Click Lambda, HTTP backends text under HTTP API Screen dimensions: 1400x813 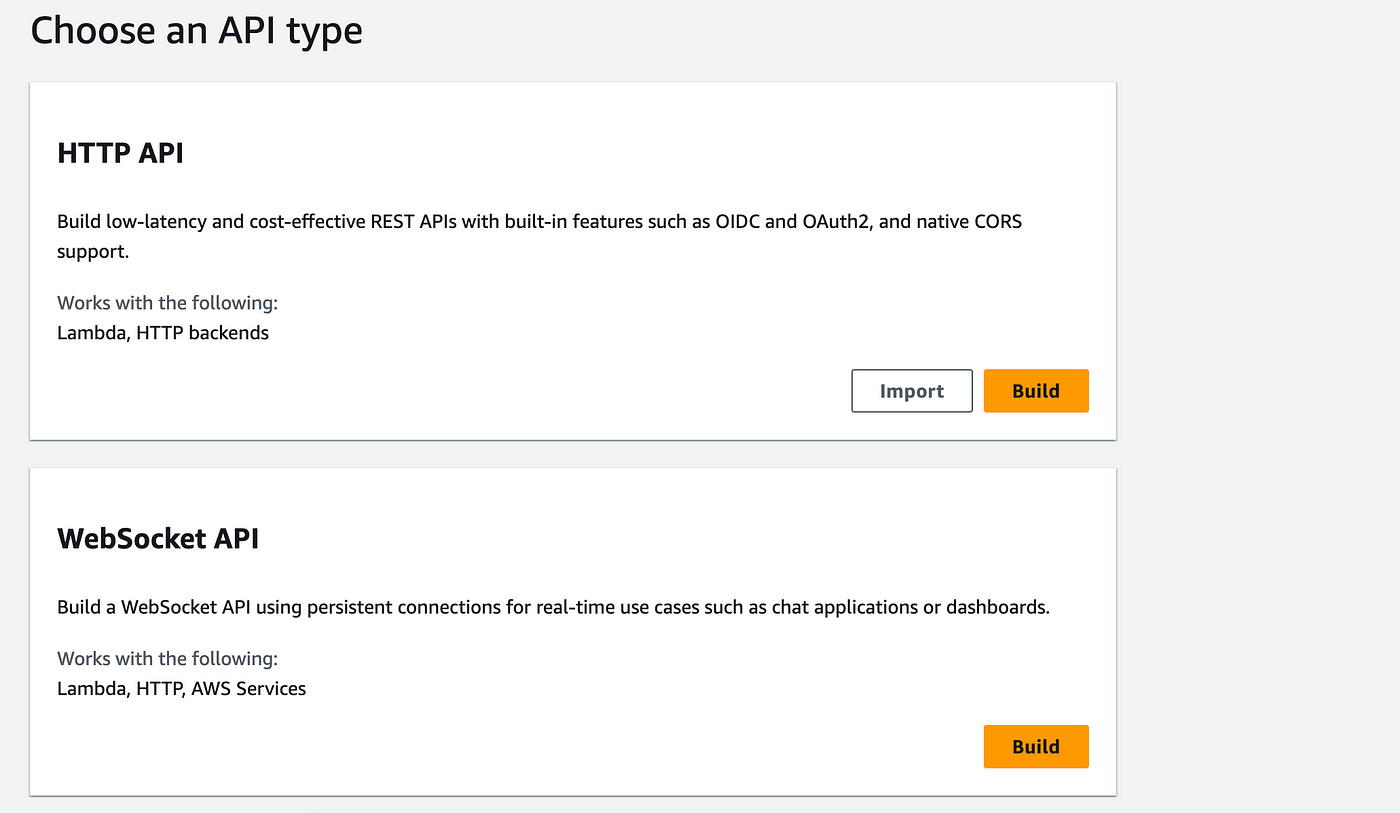162,332
